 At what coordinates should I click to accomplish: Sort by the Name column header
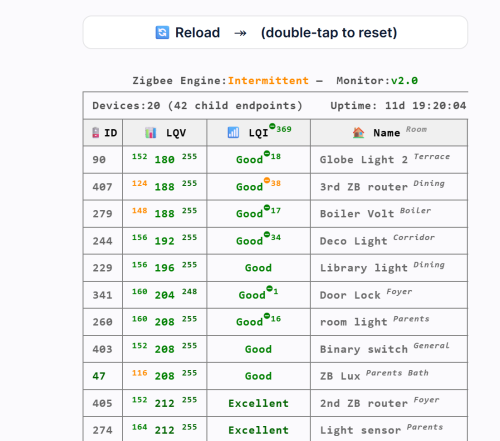389,133
